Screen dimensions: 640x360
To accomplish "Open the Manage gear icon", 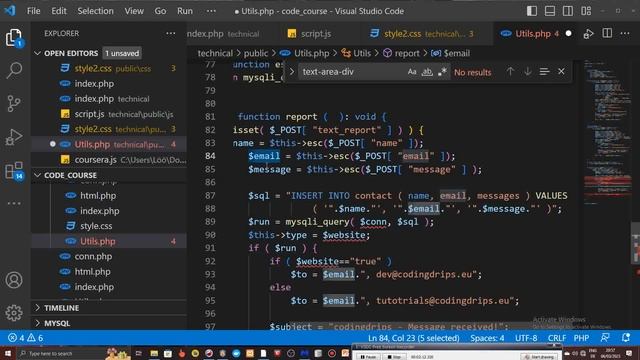I will [14, 313].
